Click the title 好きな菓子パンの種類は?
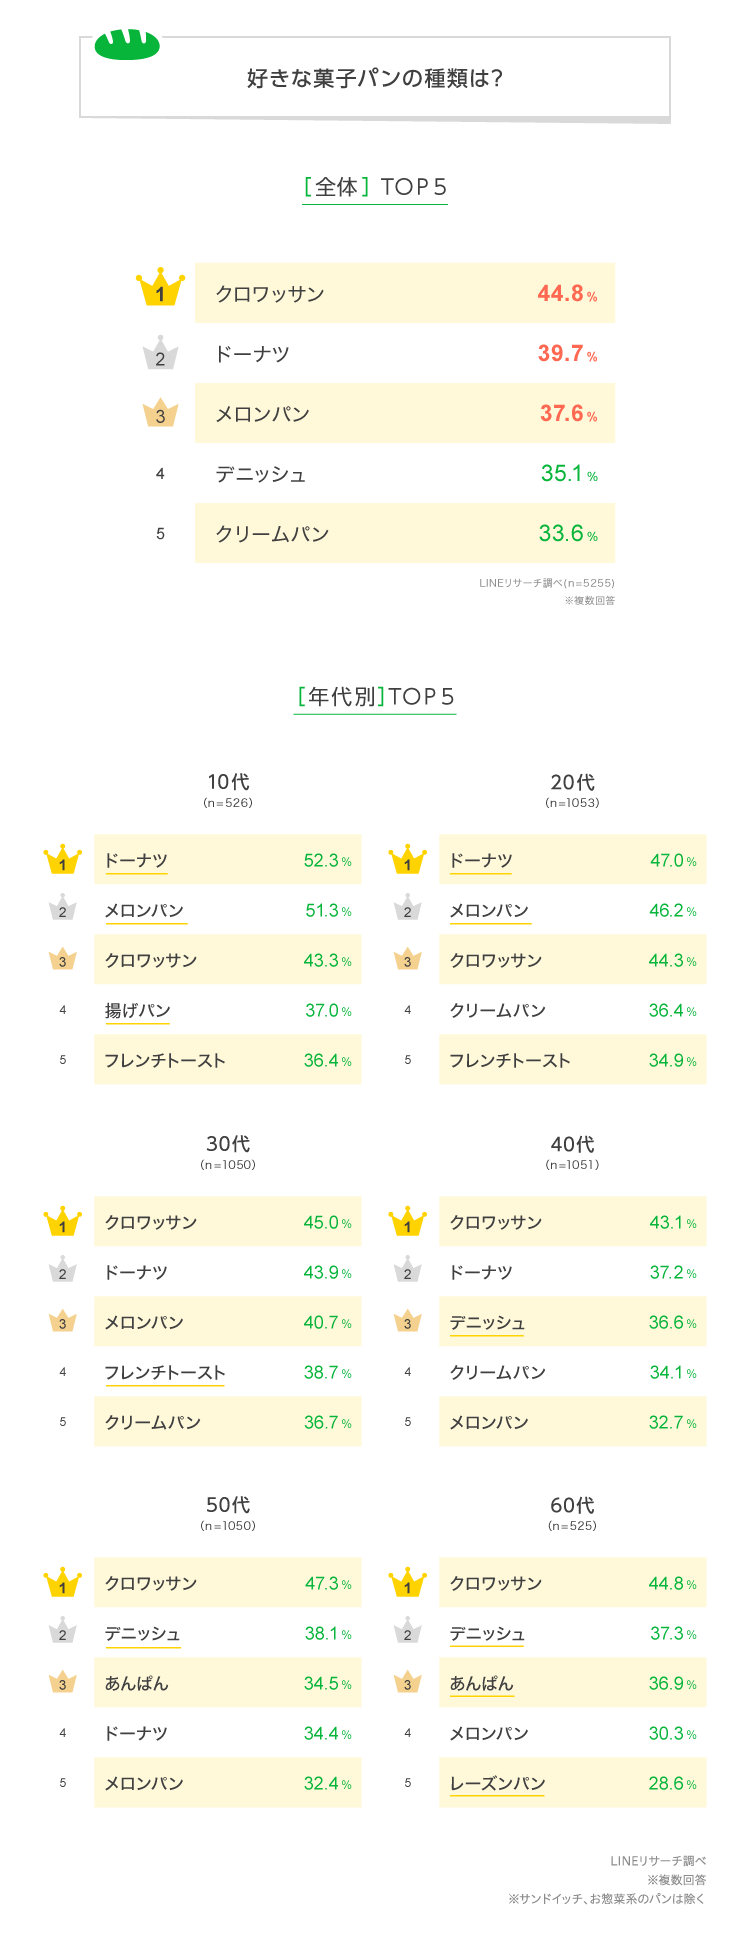The width and height of the screenshot is (750, 1933). [x=374, y=78]
